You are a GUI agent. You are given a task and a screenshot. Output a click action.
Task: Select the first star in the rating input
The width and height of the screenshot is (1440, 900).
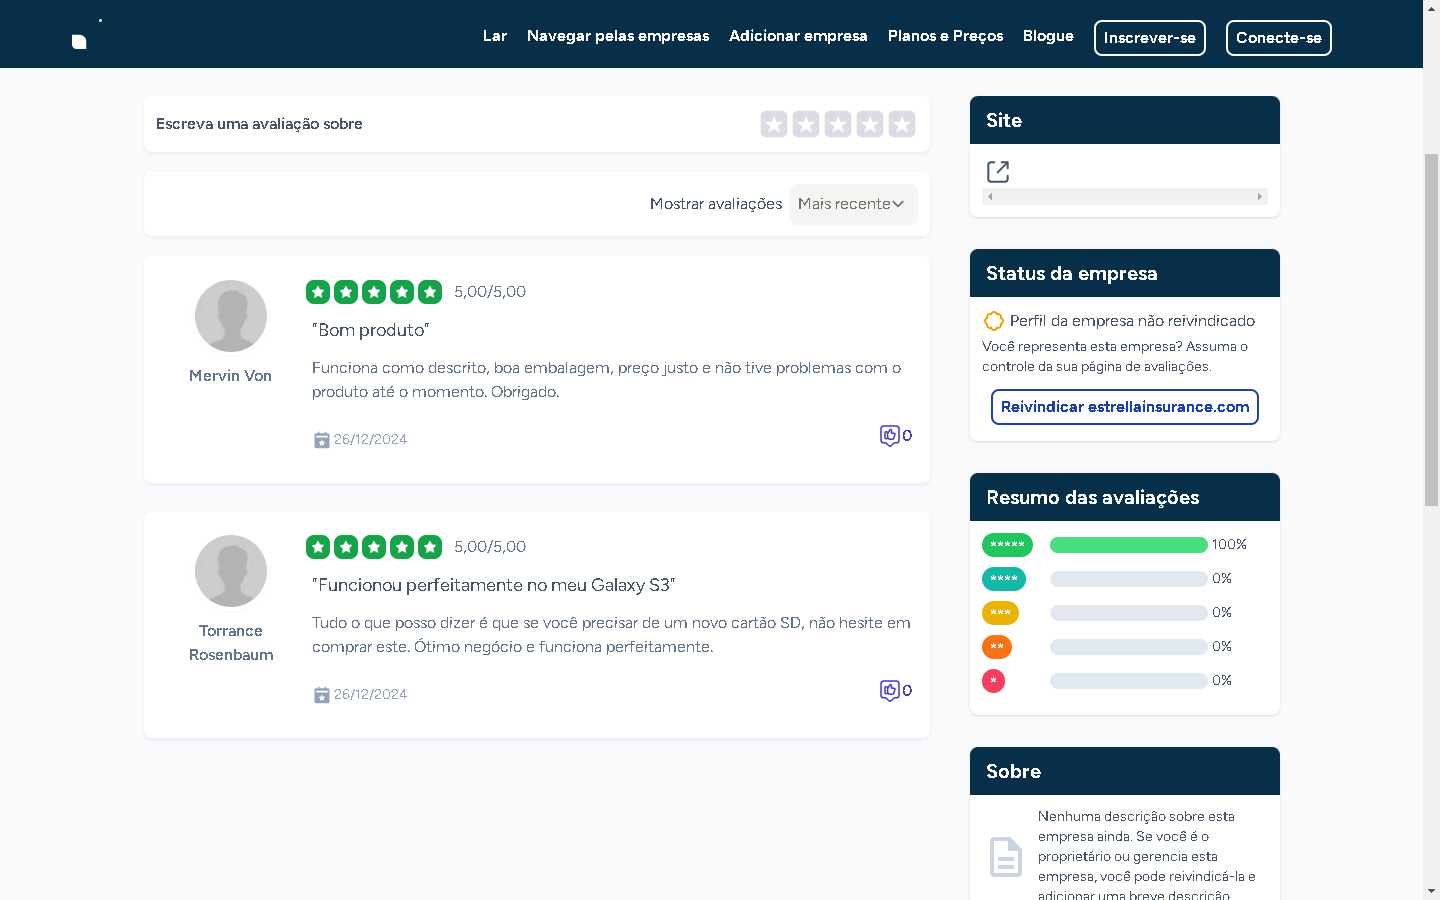774,124
